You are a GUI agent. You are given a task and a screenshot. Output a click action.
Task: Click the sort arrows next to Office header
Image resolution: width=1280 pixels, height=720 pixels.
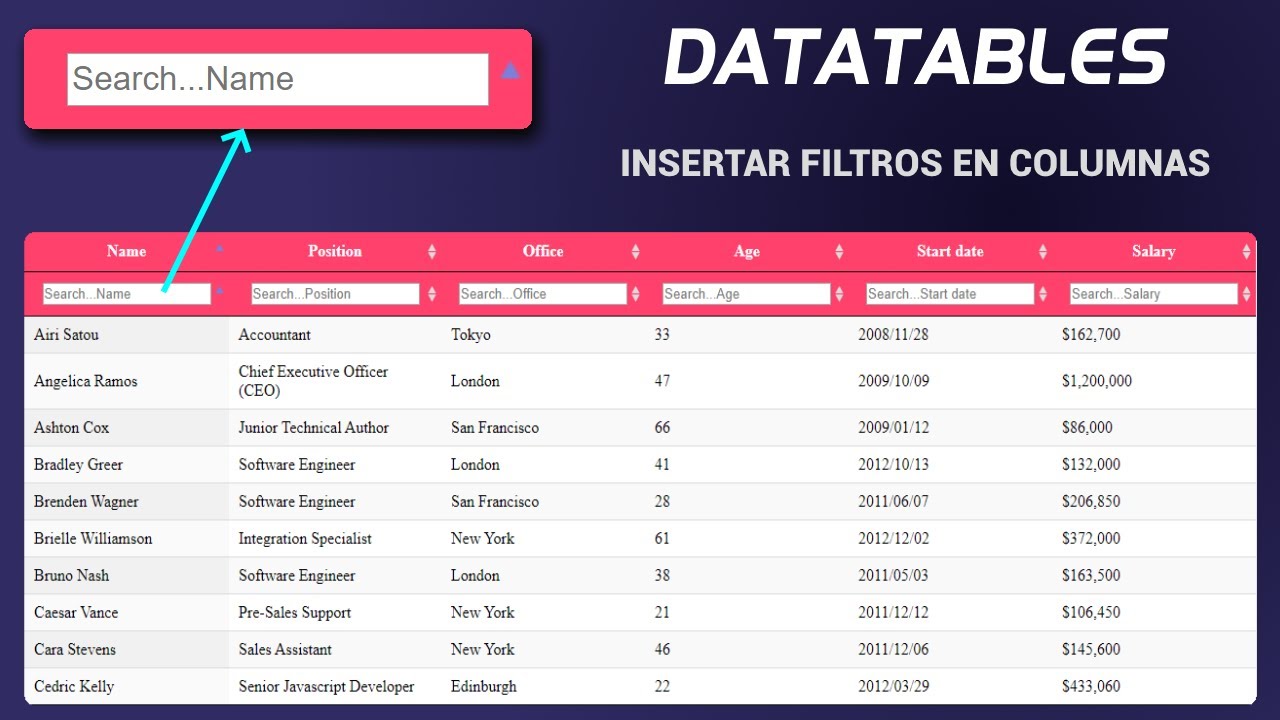635,252
